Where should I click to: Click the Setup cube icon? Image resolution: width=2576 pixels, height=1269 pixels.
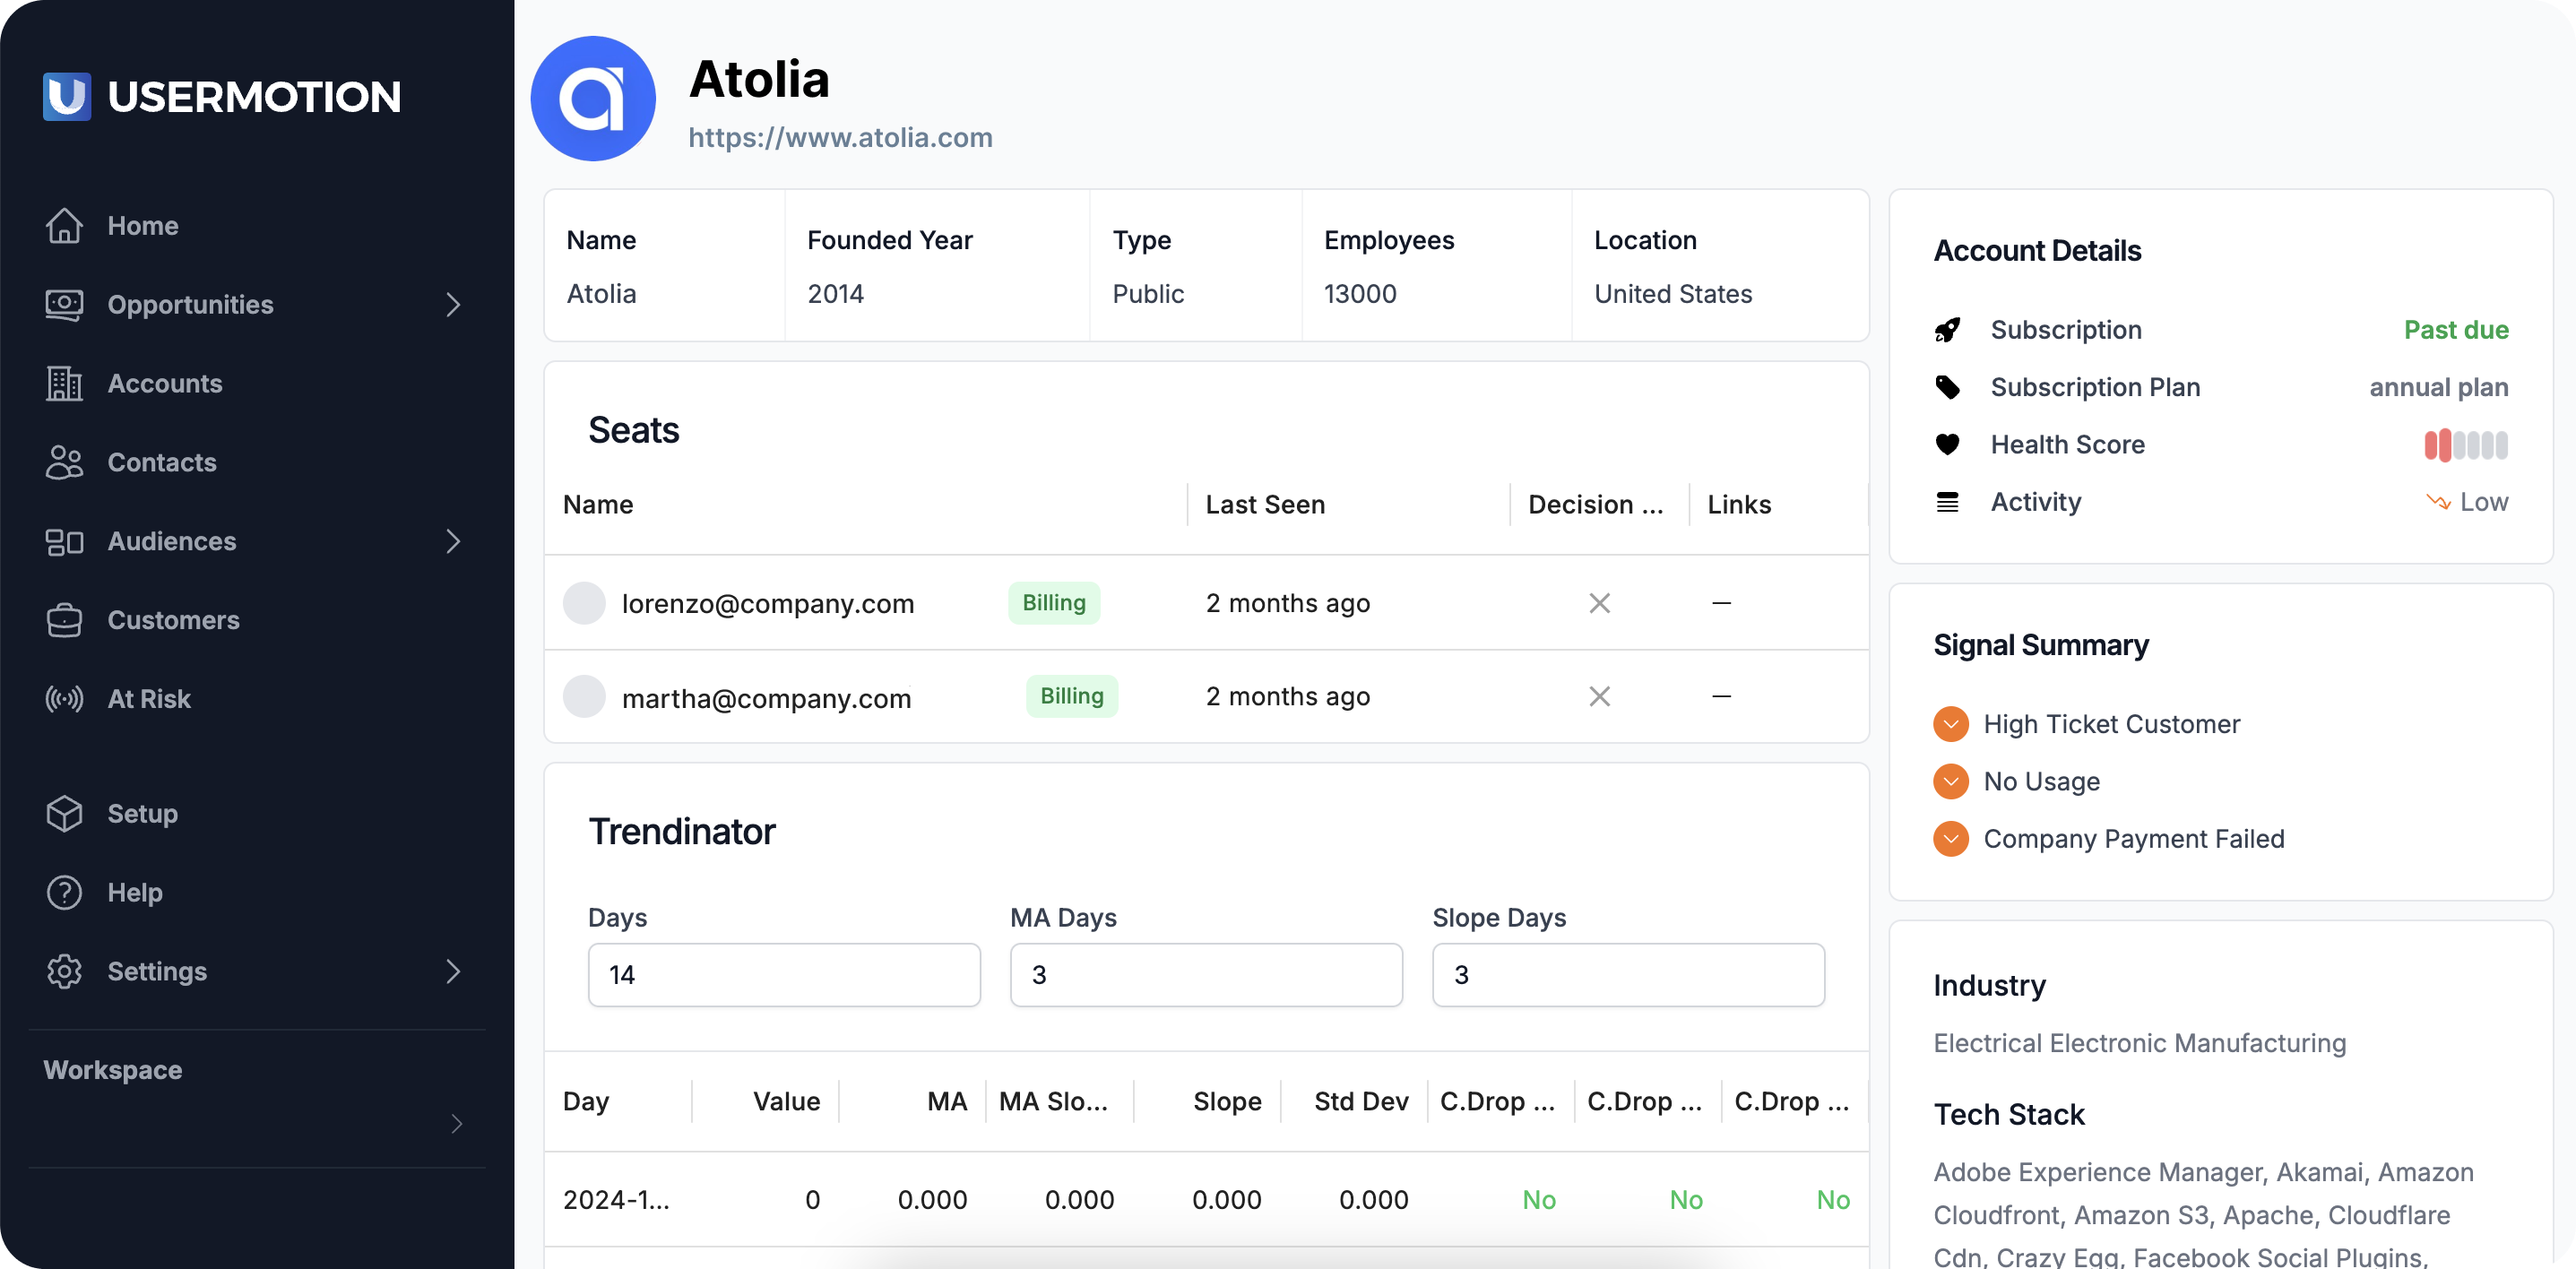[64, 813]
